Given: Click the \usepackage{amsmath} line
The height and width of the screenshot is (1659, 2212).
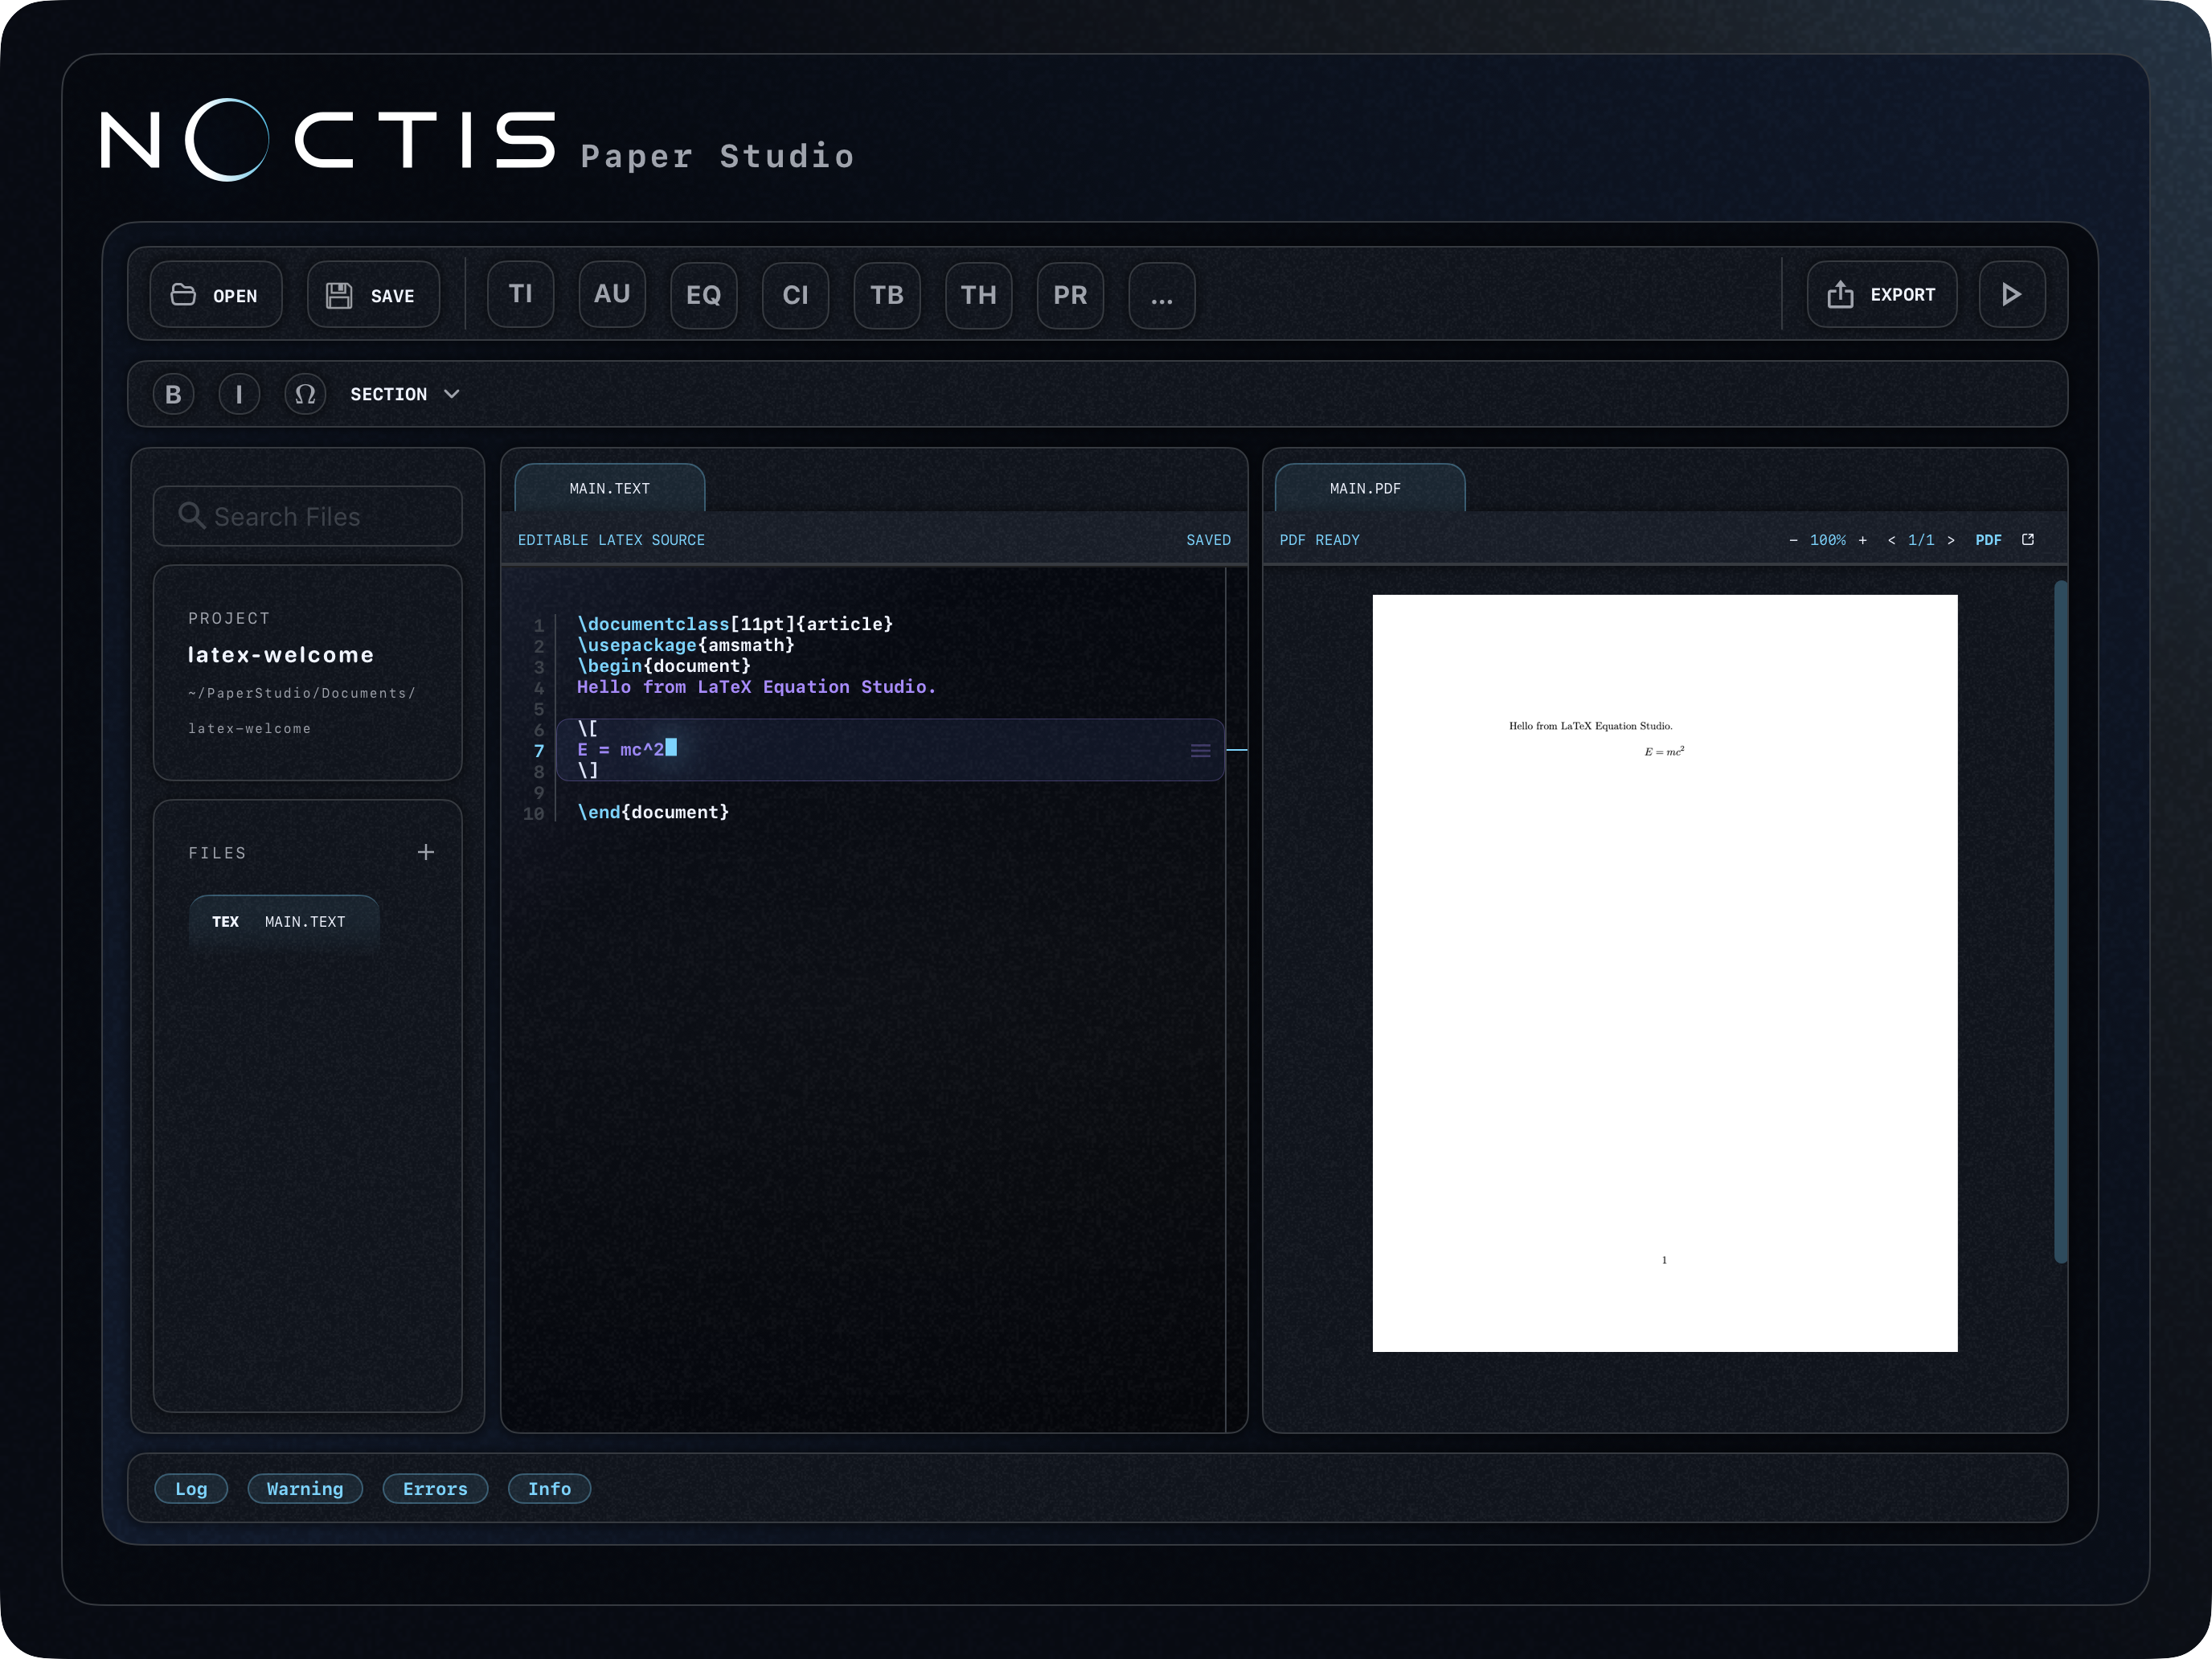Looking at the screenshot, I should (685, 645).
